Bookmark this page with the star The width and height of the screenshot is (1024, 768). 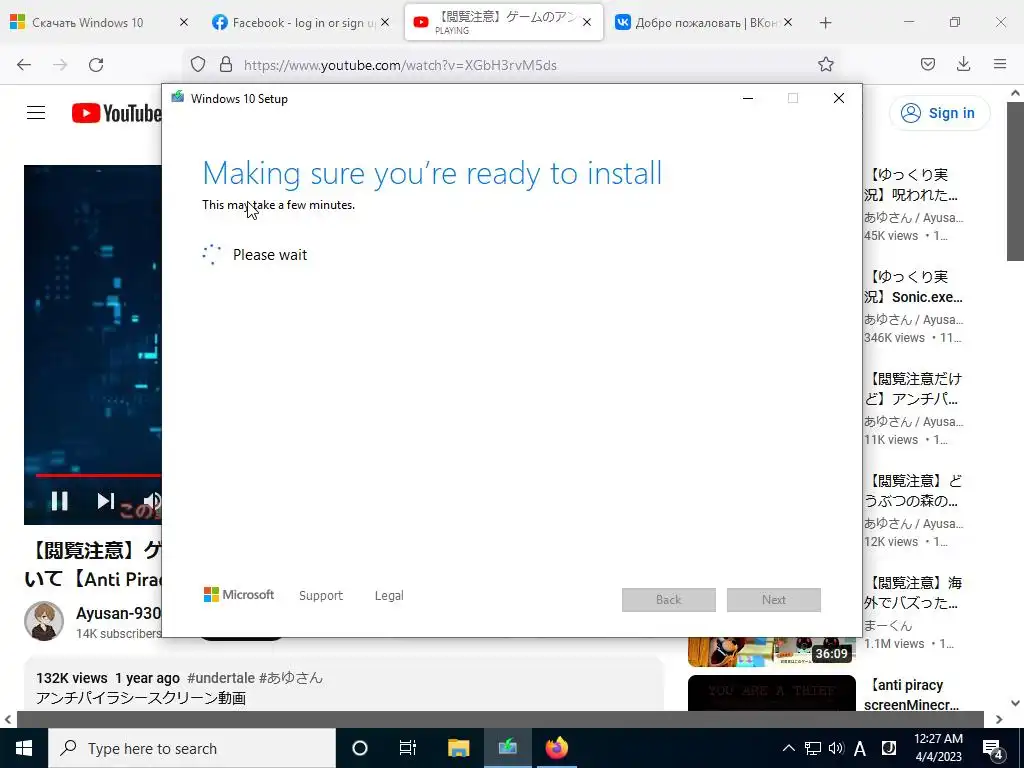point(825,64)
